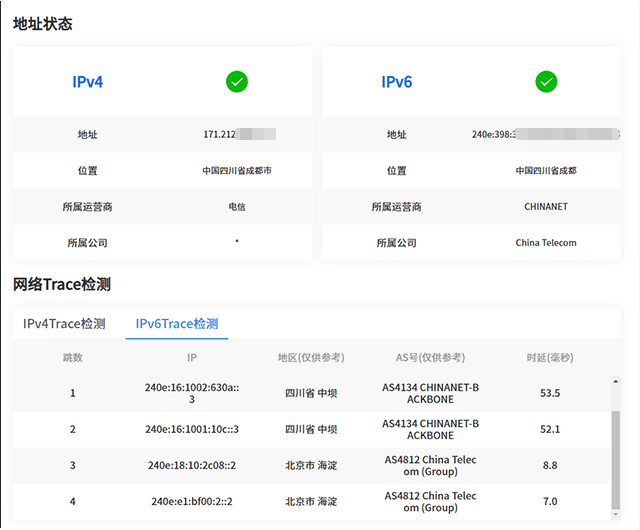
Task: Click the IPv4 heading title
Action: click(x=87, y=82)
